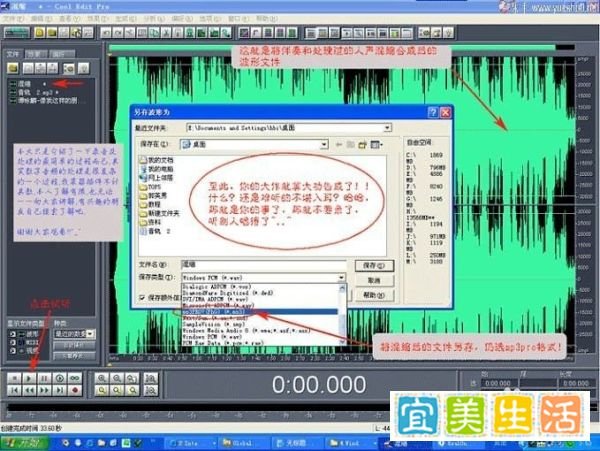This screenshot has width=600, height=451.
Task: Click the selection Begin time field showing 0:00.000
Action: pos(498,383)
